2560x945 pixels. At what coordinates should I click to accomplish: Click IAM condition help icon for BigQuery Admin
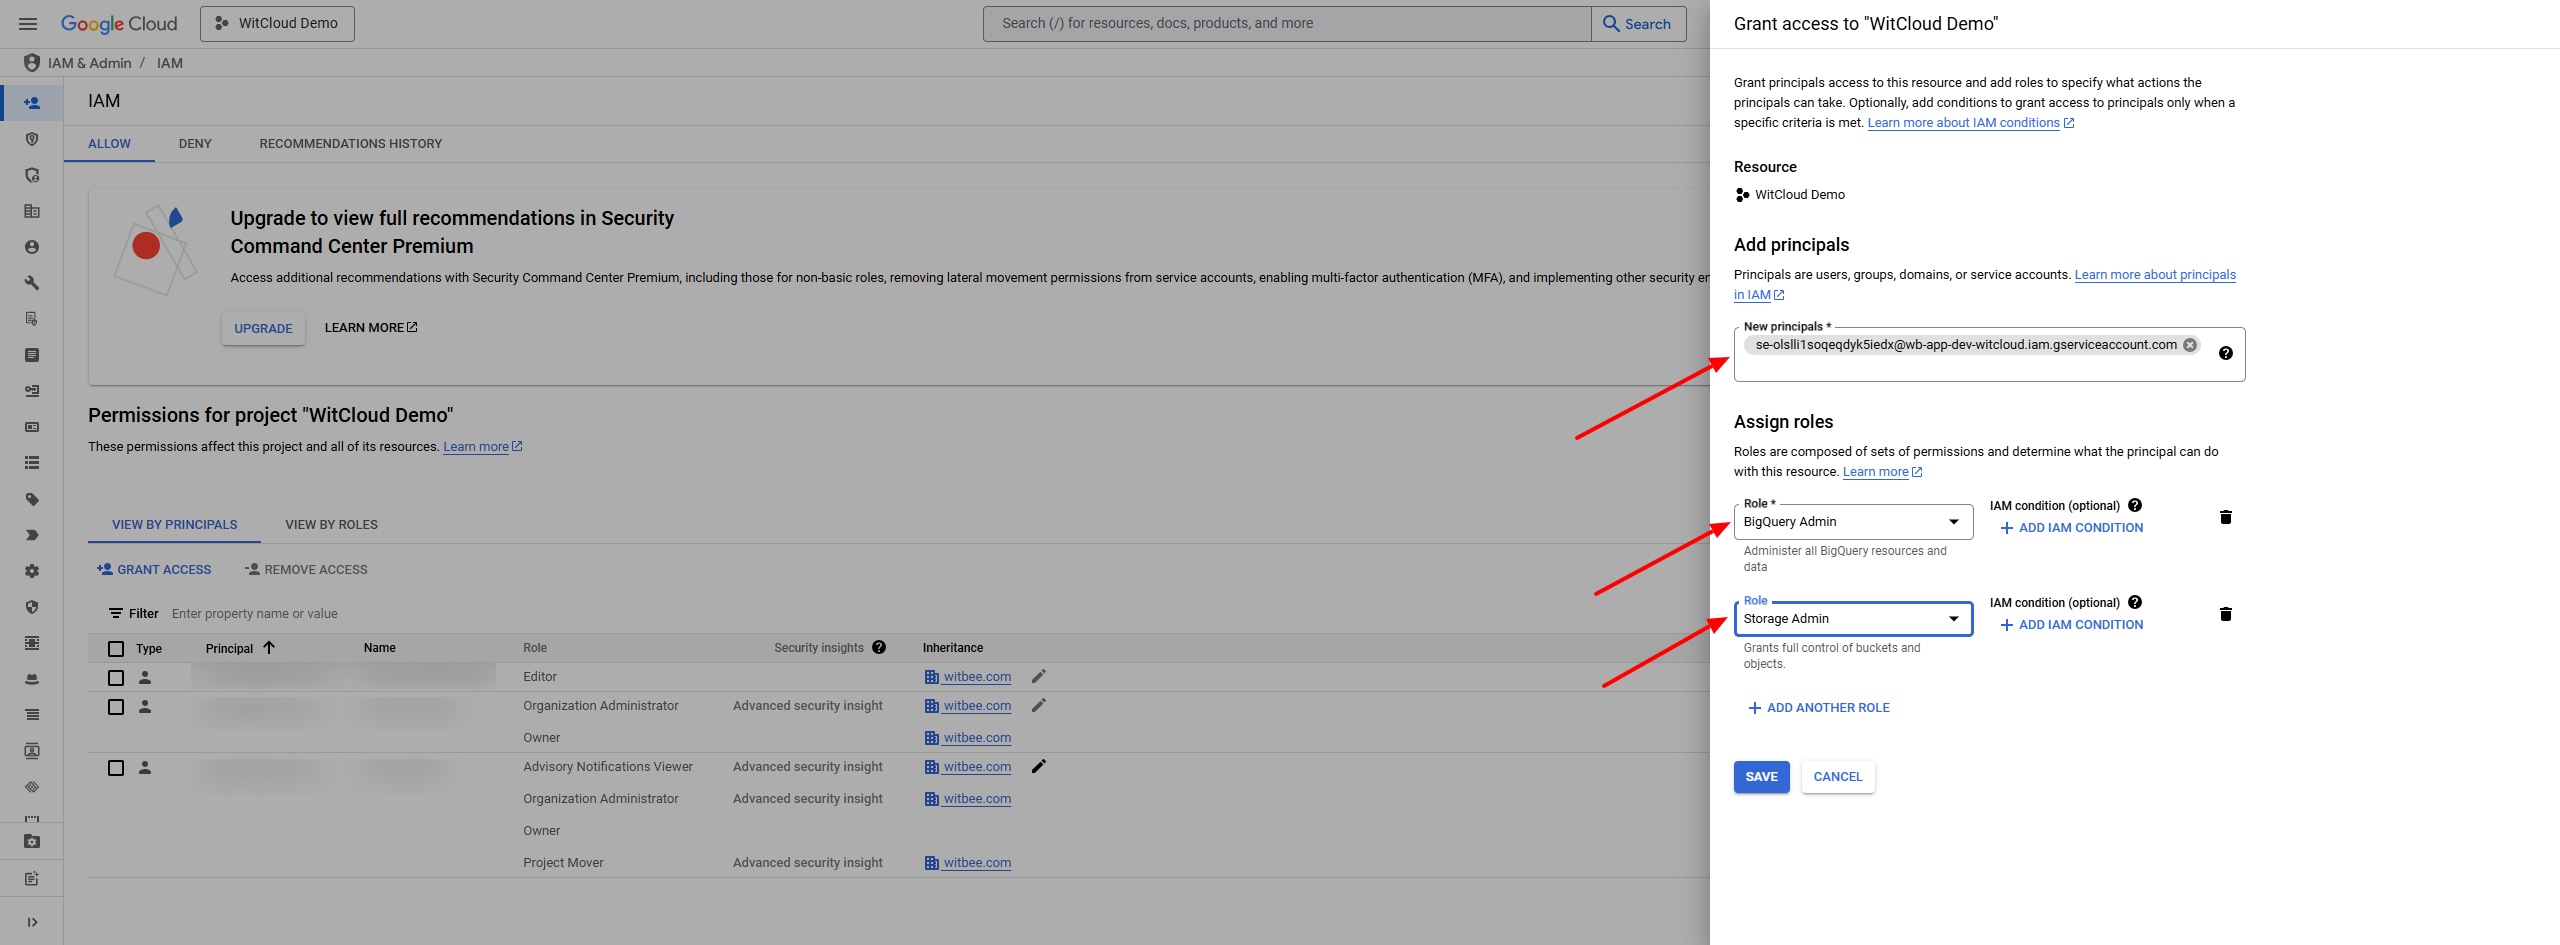click(x=2135, y=505)
